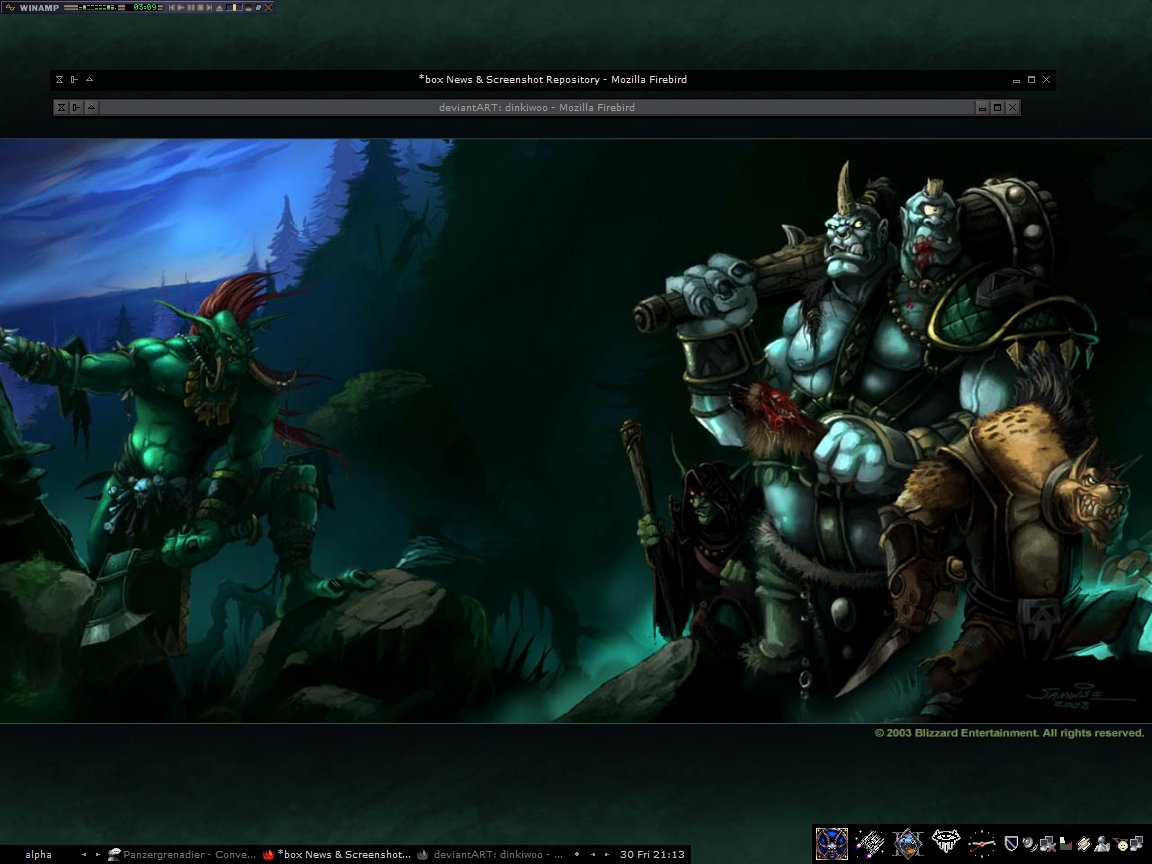Open the diagonal plug tray icon

click(x=1083, y=844)
